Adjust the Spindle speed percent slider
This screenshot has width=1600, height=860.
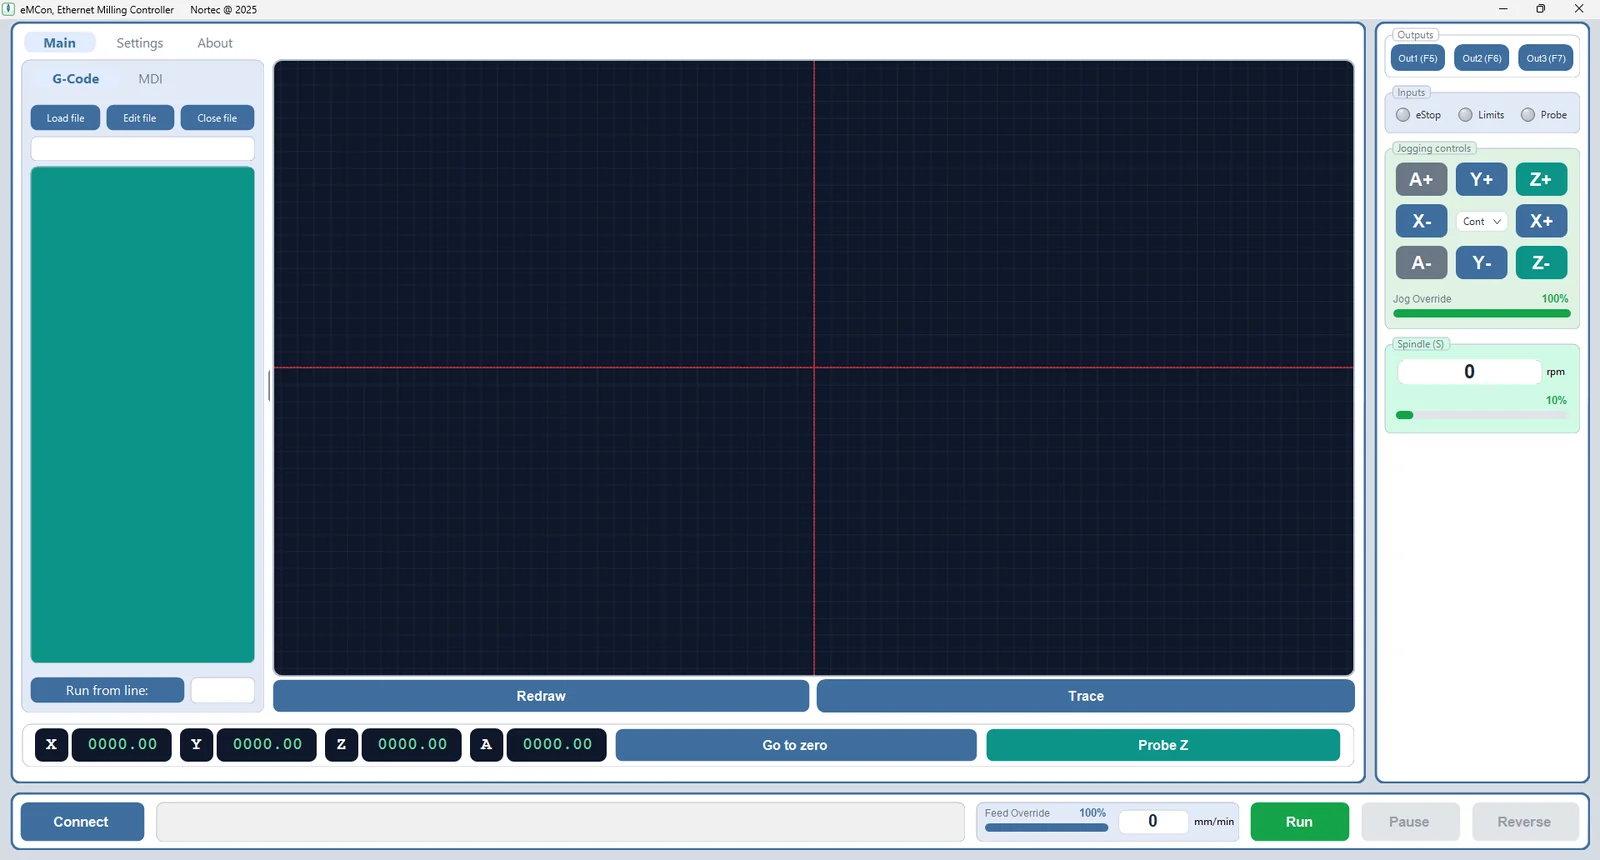pos(1481,415)
